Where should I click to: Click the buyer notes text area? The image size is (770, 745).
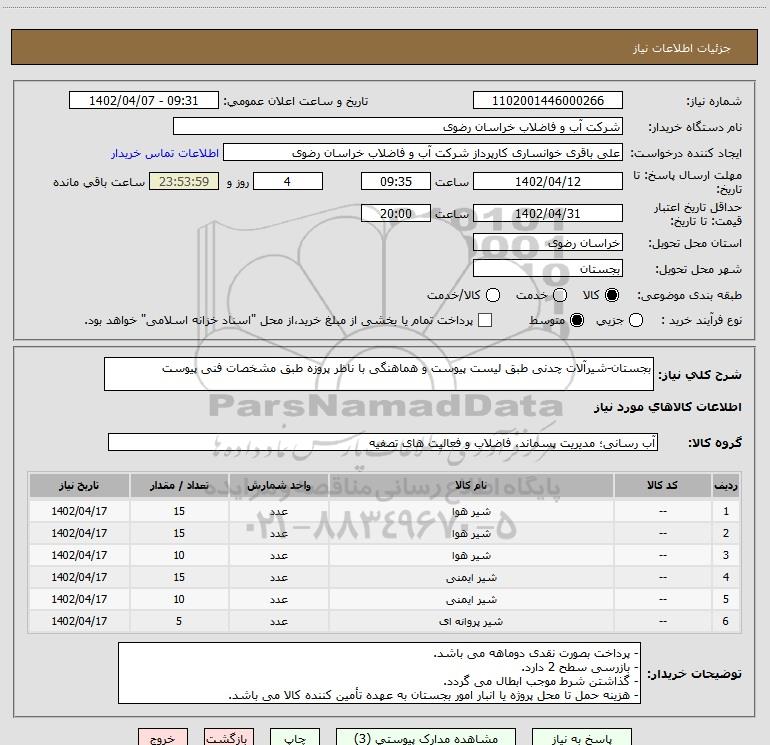[379, 673]
